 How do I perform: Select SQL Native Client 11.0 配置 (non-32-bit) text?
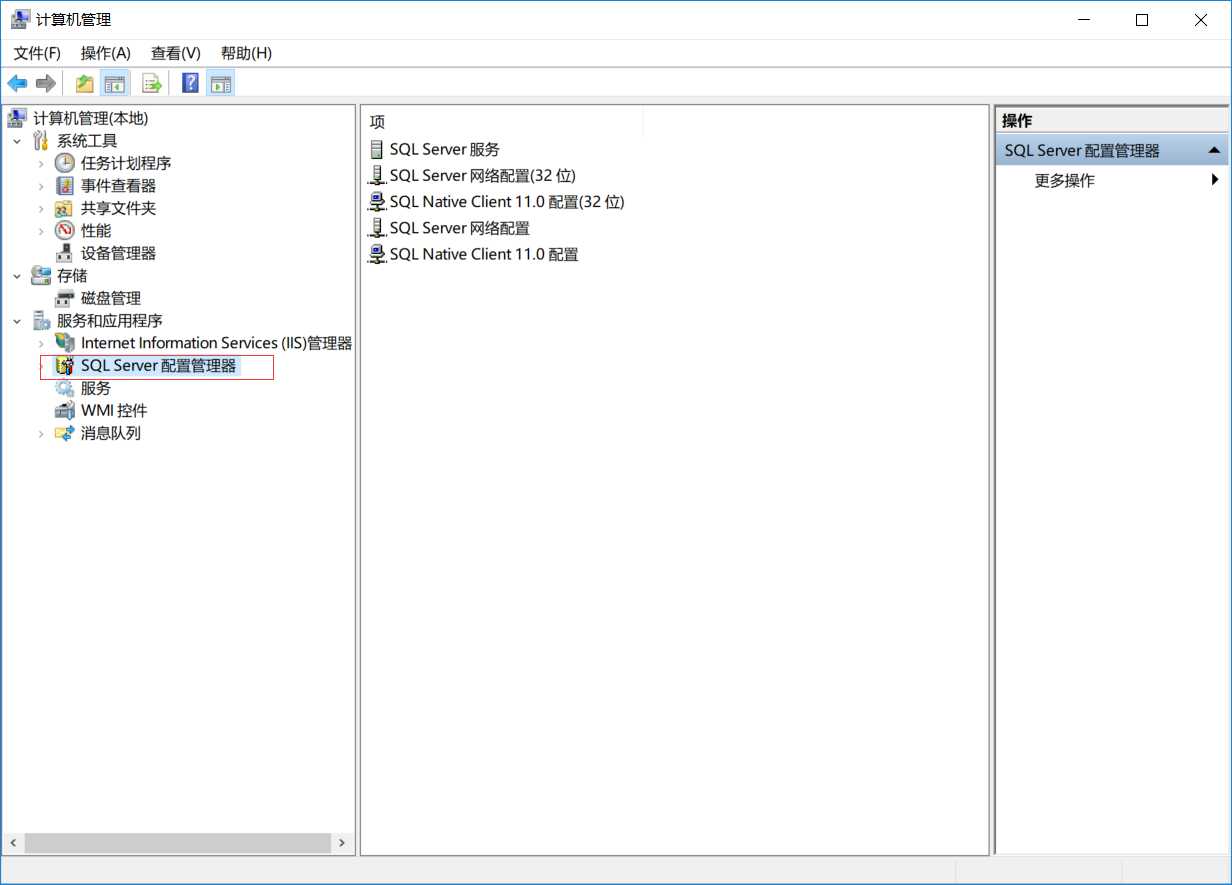point(484,254)
